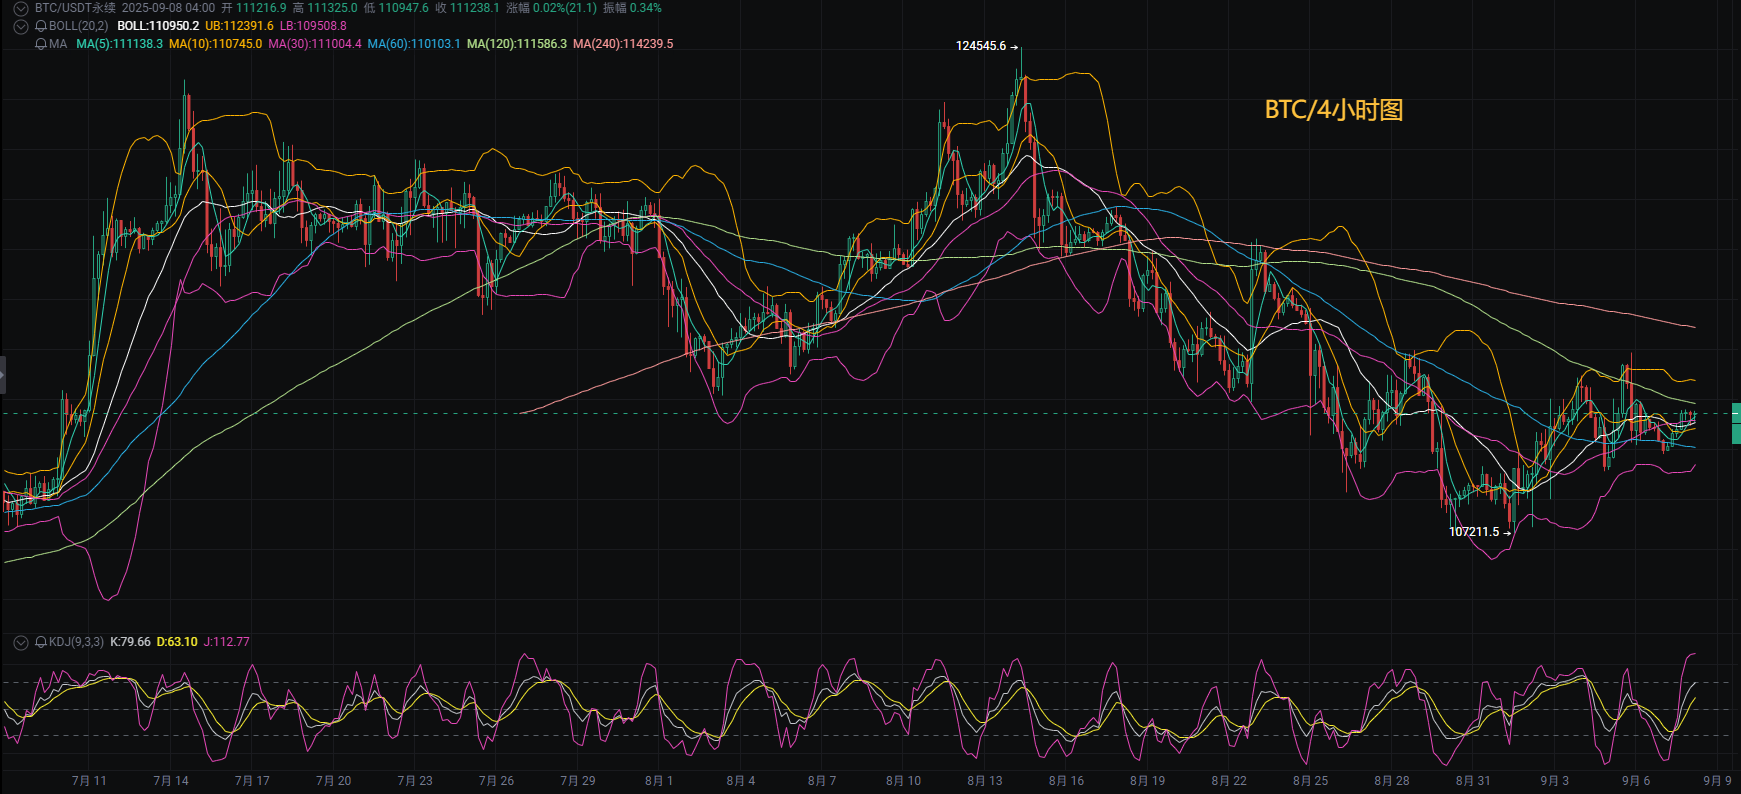The image size is (1741, 794).
Task: Click the UB:112391.6 upper band label
Action: click(x=239, y=26)
